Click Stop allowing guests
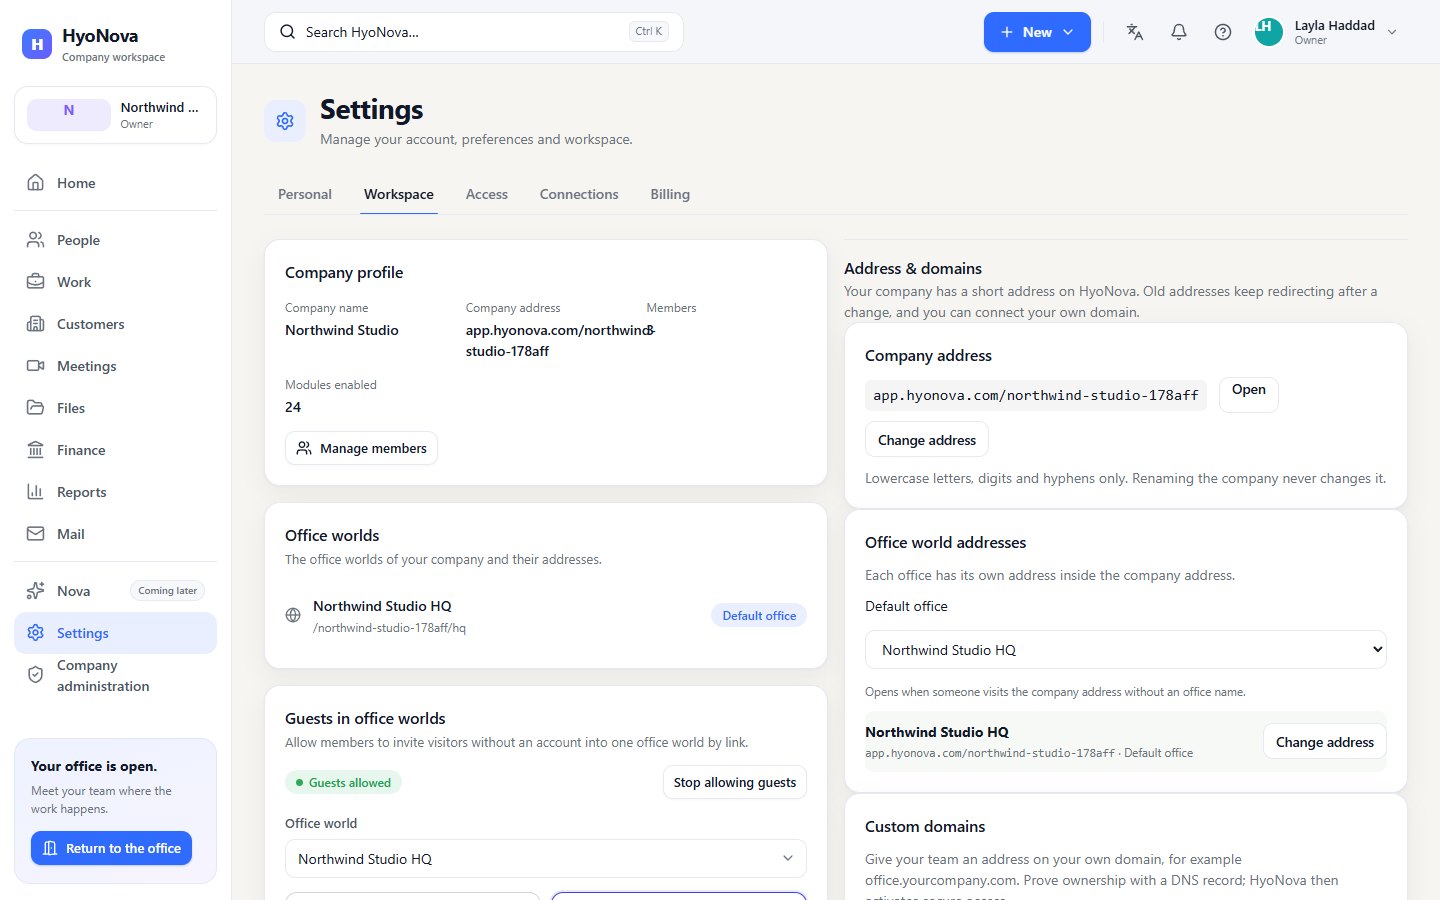The image size is (1440, 900). point(735,783)
